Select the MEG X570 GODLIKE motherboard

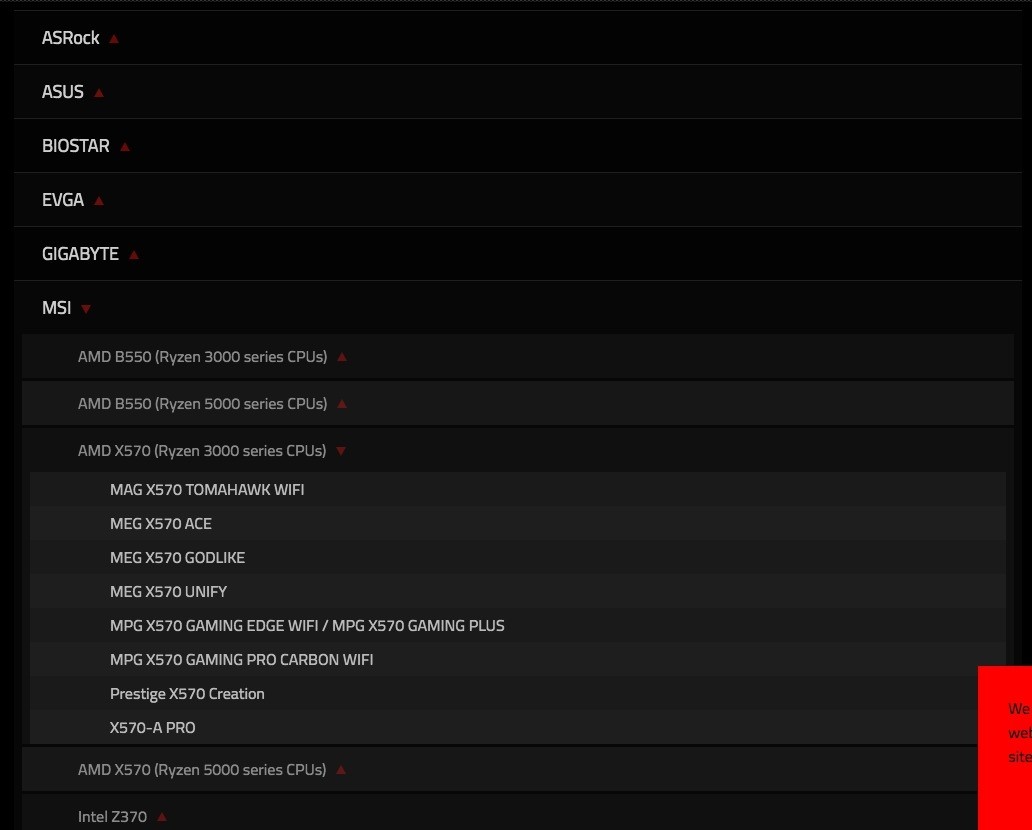pos(518,558)
